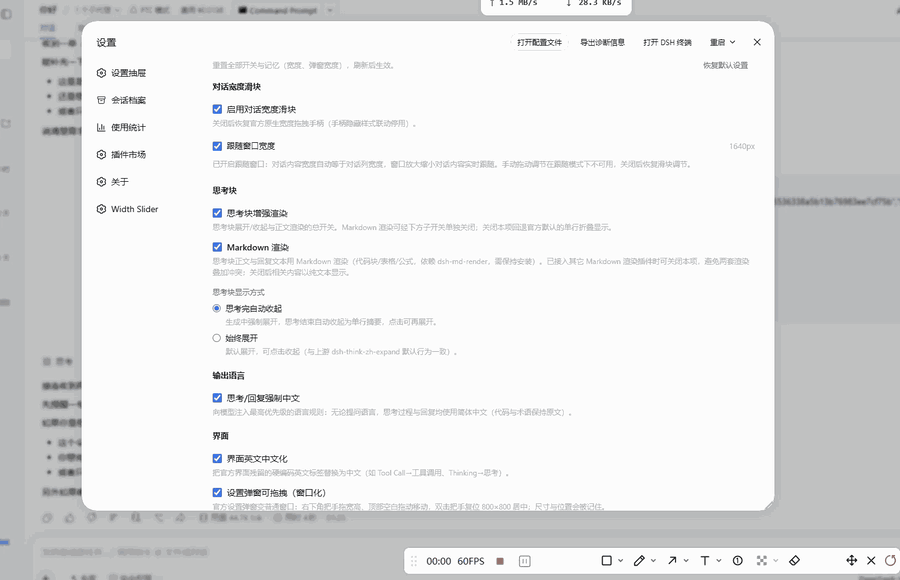Open the mosaic tool options dropdown
Screen dimensions: 900x580
pos(776,560)
